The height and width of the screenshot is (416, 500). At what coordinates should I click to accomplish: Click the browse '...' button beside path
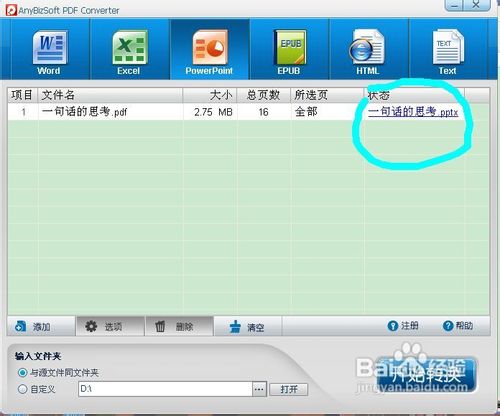[259, 389]
